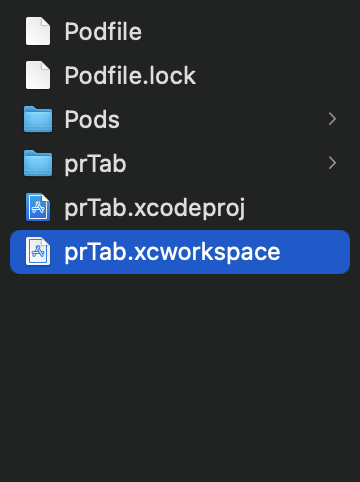Select the prTab folder name
Screen dimensions: 360x482
coord(95,164)
